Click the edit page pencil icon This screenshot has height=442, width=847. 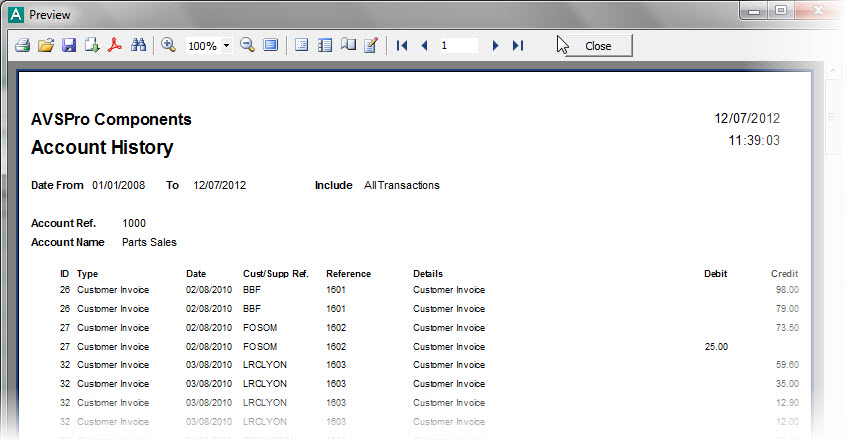(x=371, y=46)
